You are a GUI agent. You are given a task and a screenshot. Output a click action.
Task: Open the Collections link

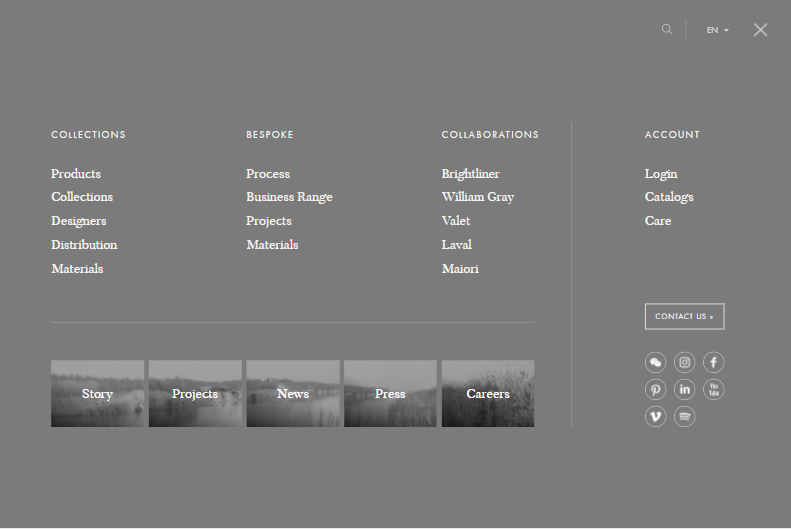[x=82, y=197]
